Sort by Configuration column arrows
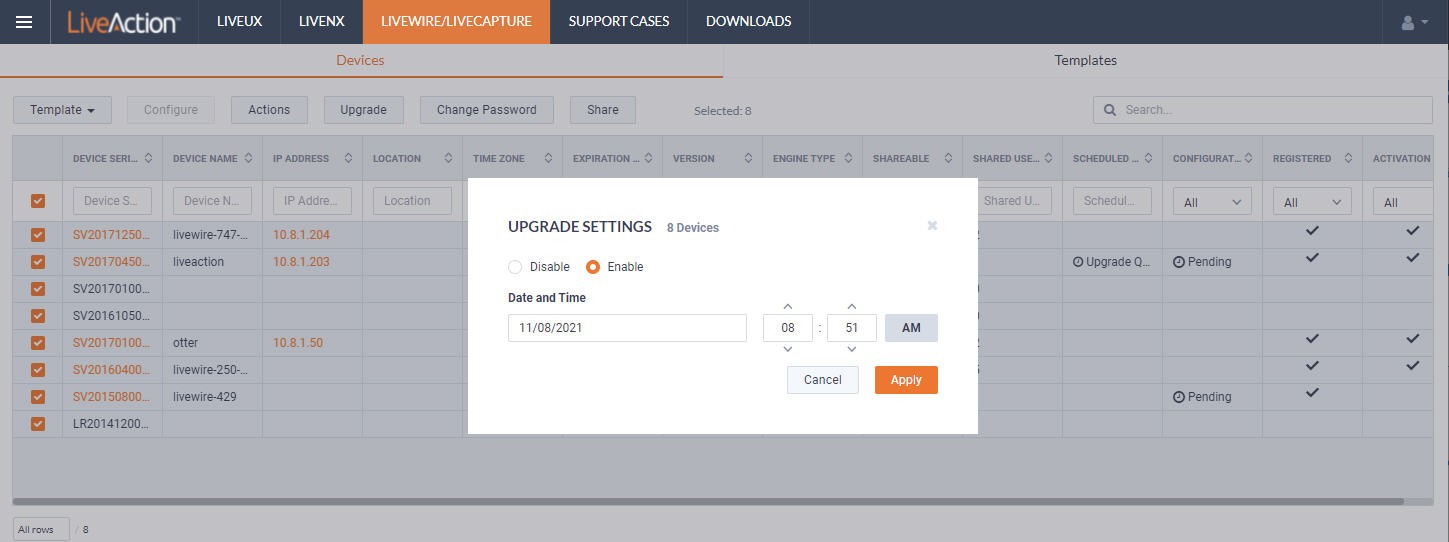The width and height of the screenshot is (1449, 542). (x=1248, y=158)
